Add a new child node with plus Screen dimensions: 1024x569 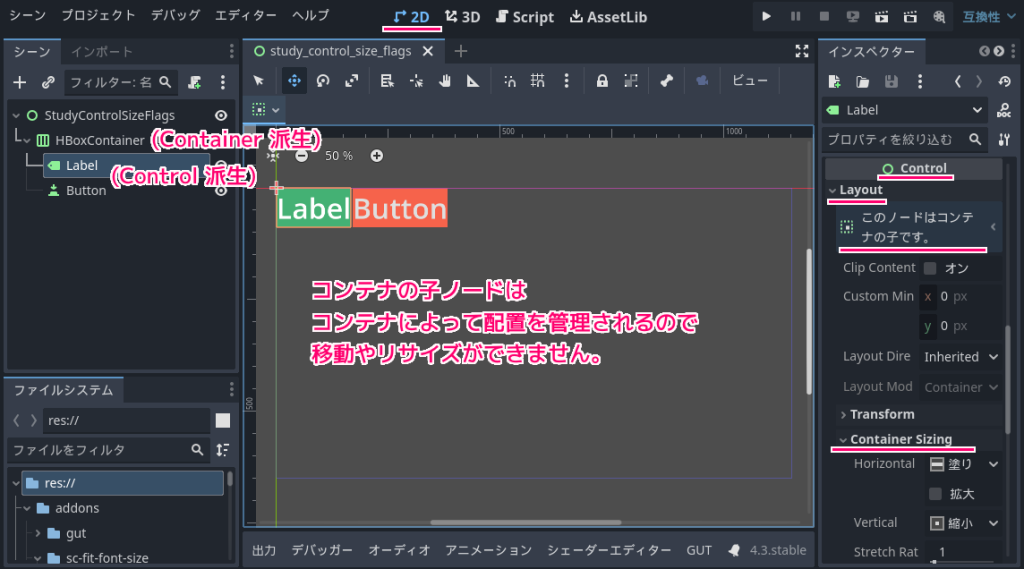click(20, 82)
